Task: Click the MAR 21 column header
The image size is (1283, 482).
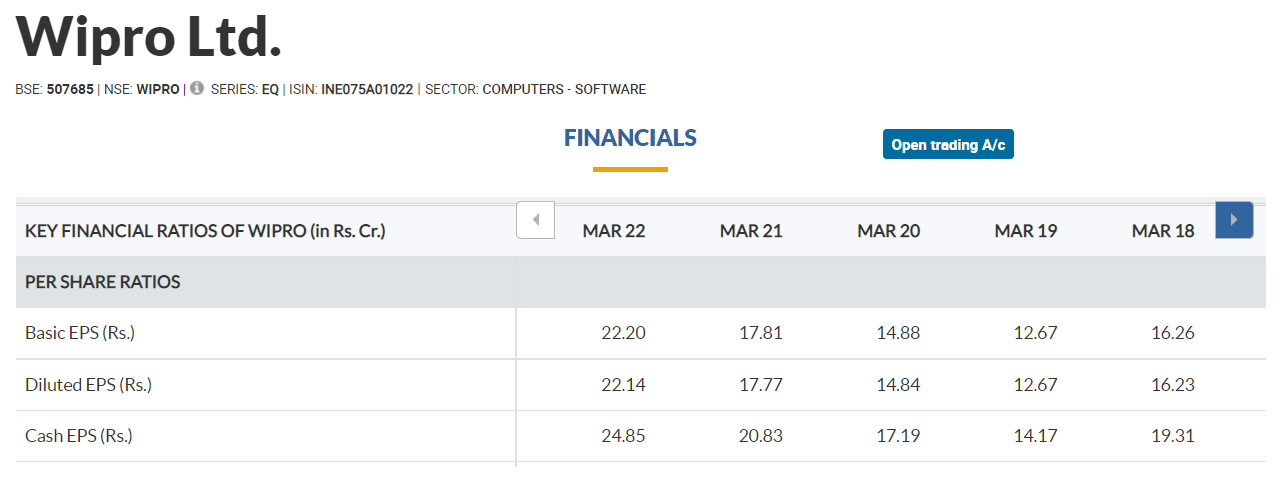Action: [x=751, y=231]
